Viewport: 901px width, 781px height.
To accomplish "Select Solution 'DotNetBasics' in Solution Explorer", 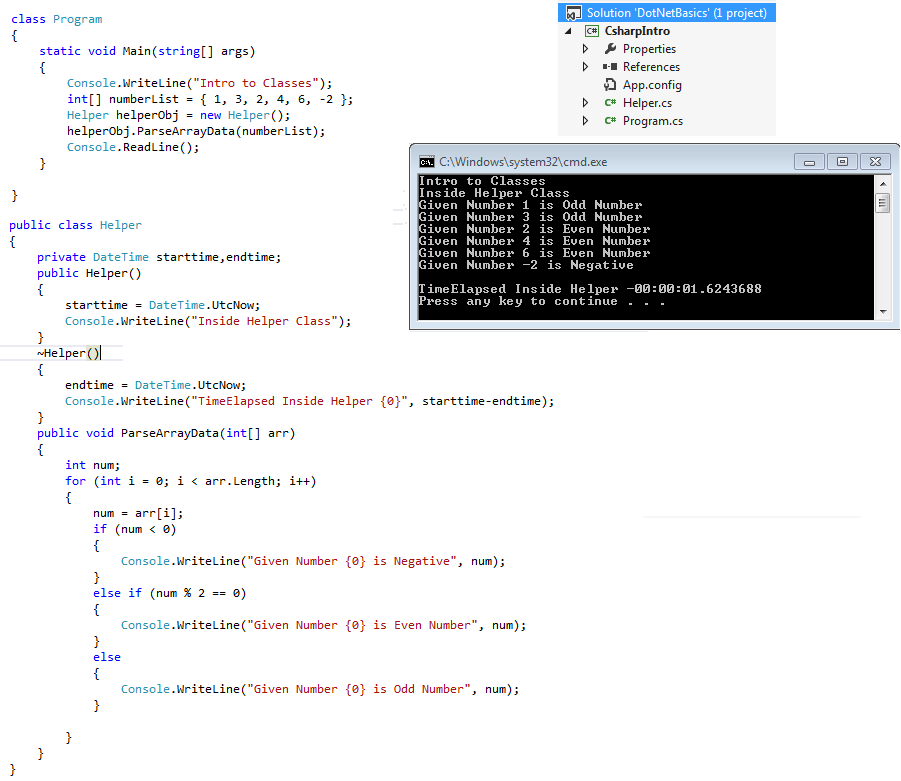I will coord(672,12).
